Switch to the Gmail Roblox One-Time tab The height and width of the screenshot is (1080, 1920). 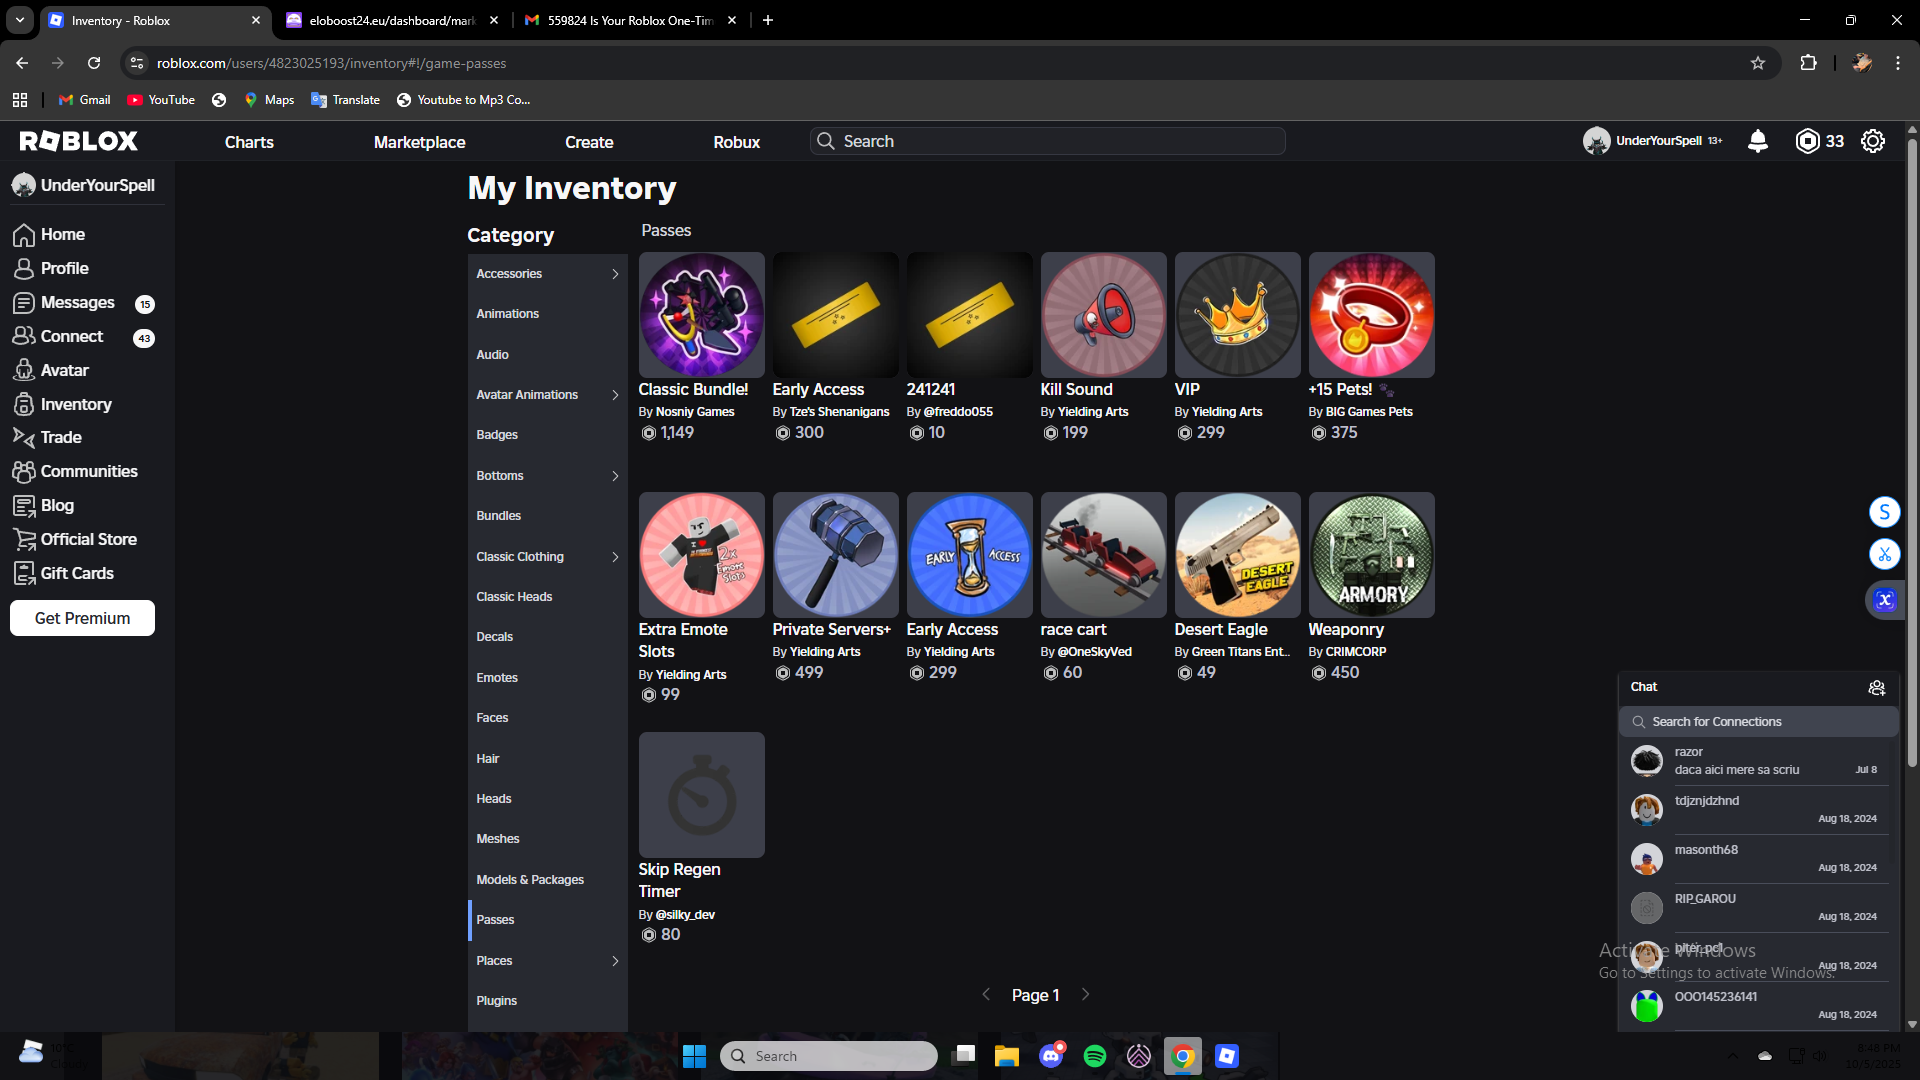click(631, 20)
